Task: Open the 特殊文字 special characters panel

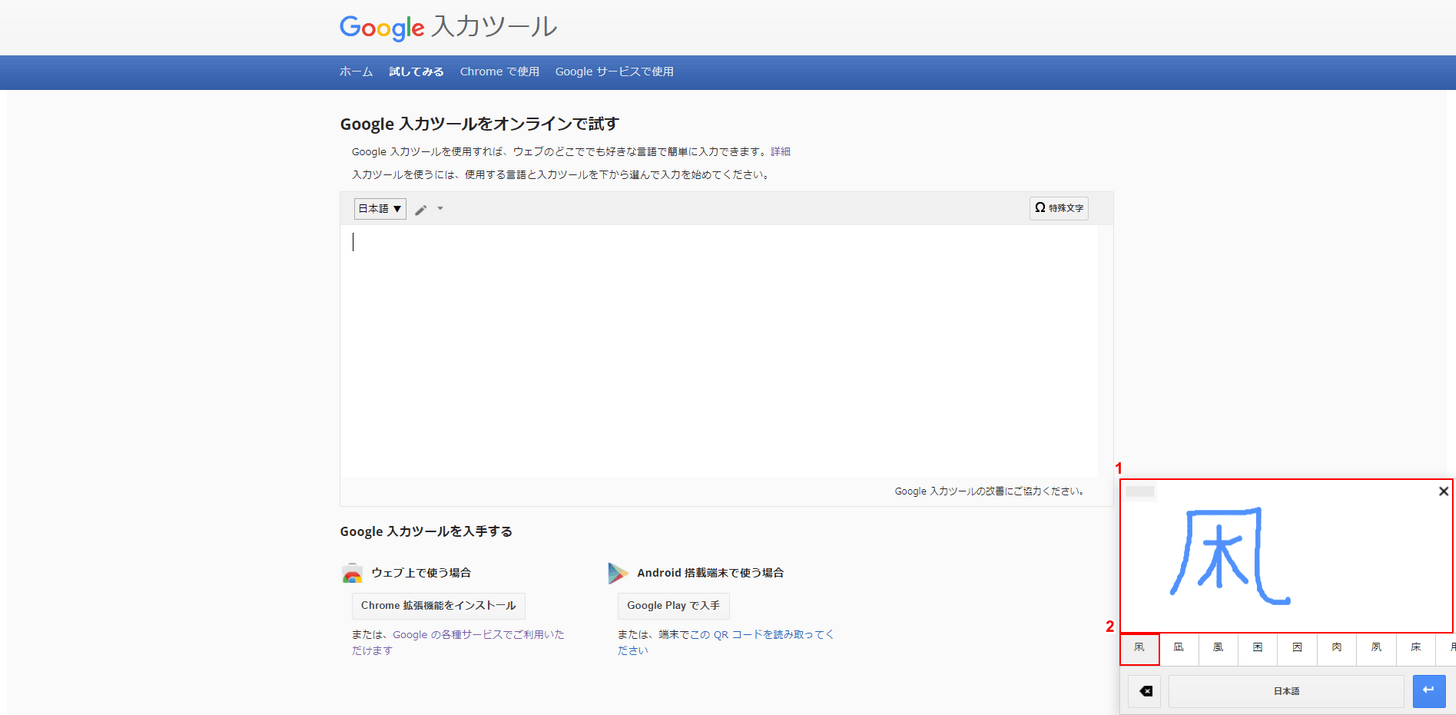Action: 1059,208
